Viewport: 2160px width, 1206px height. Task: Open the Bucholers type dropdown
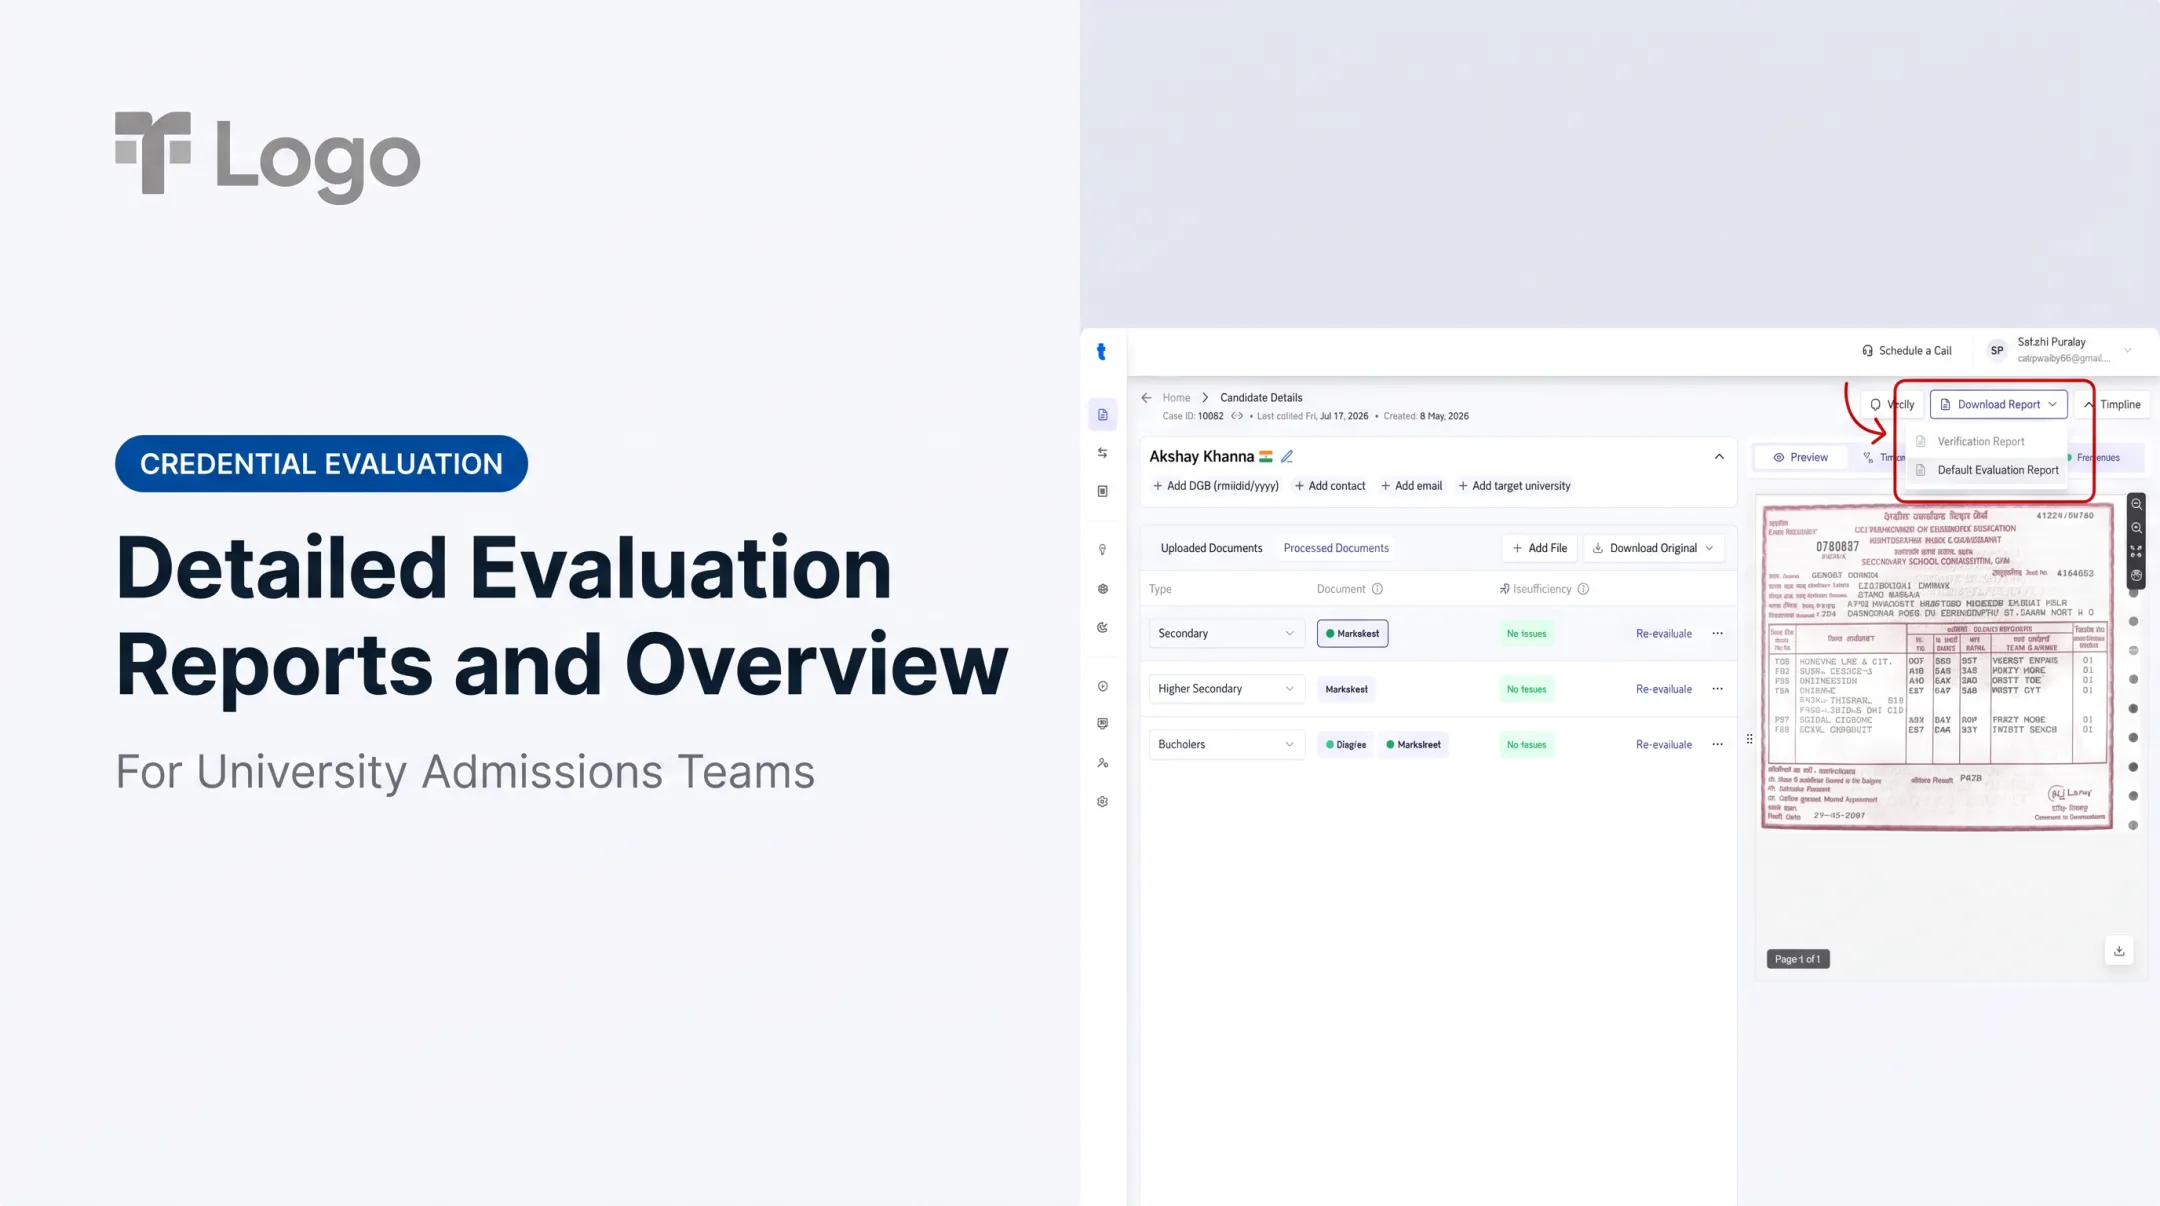point(1226,744)
